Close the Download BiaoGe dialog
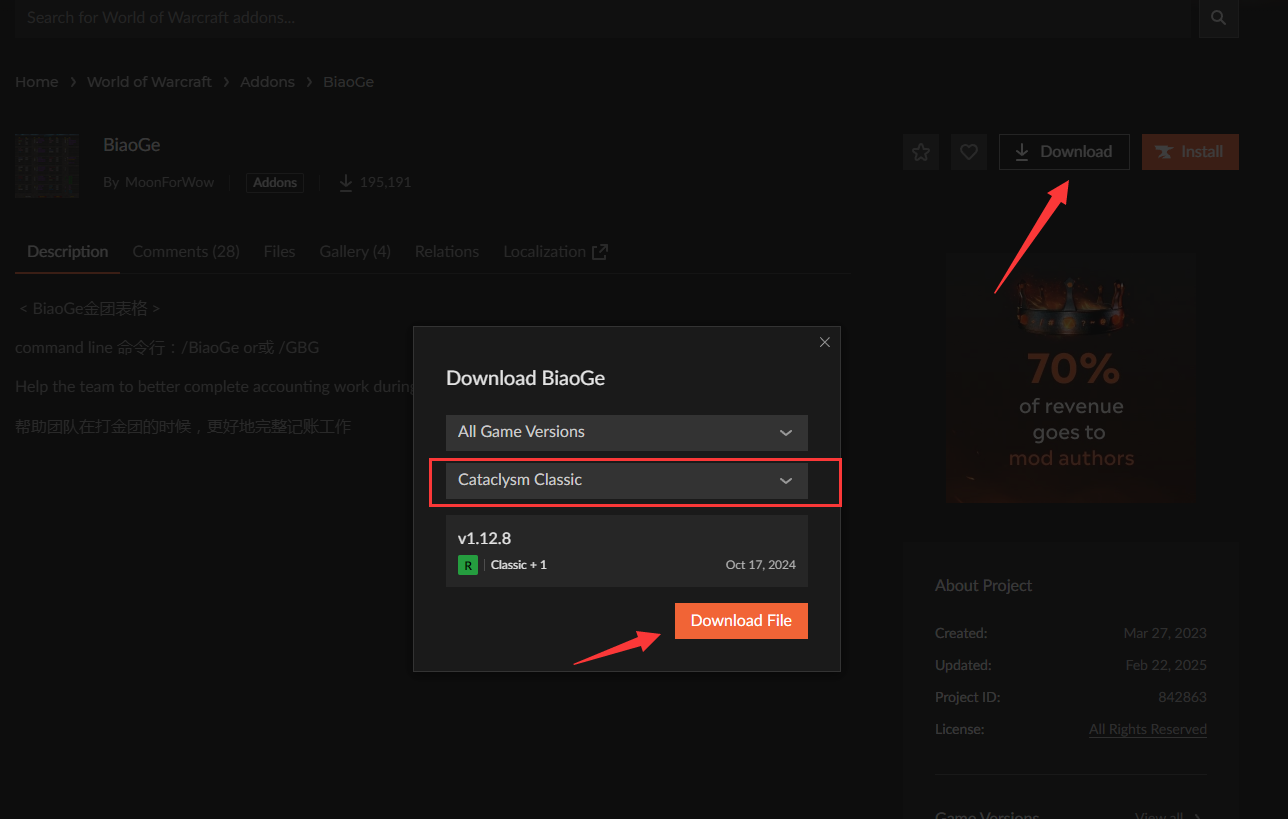The image size is (1288, 819). point(825,342)
